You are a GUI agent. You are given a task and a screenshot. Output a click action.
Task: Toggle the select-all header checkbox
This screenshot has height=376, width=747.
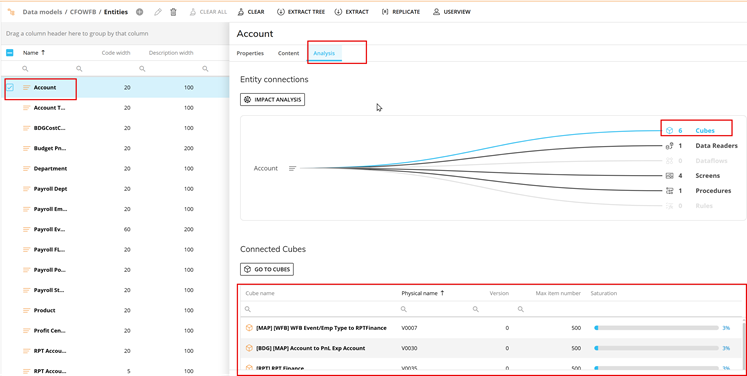pyautogui.click(x=10, y=53)
